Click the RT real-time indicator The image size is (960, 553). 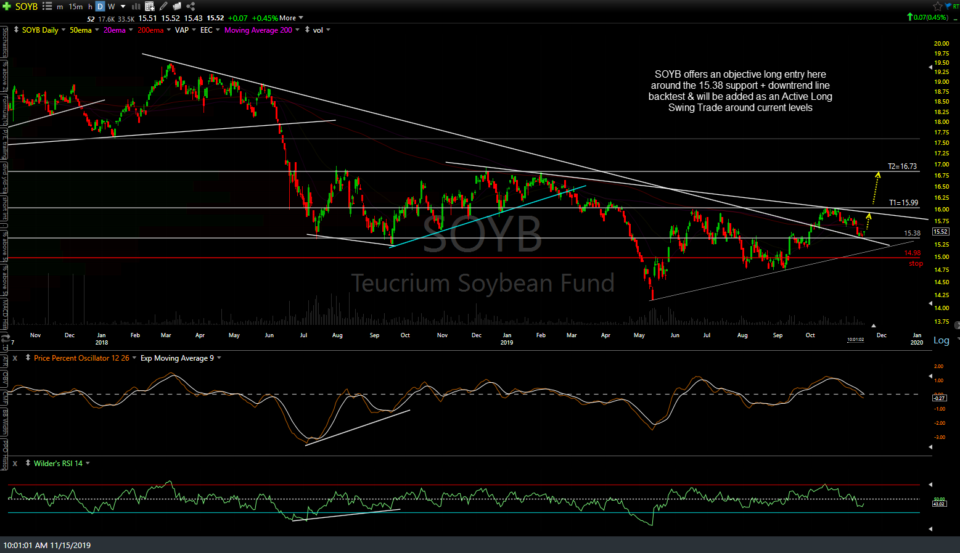pyautogui.click(x=956, y=6)
